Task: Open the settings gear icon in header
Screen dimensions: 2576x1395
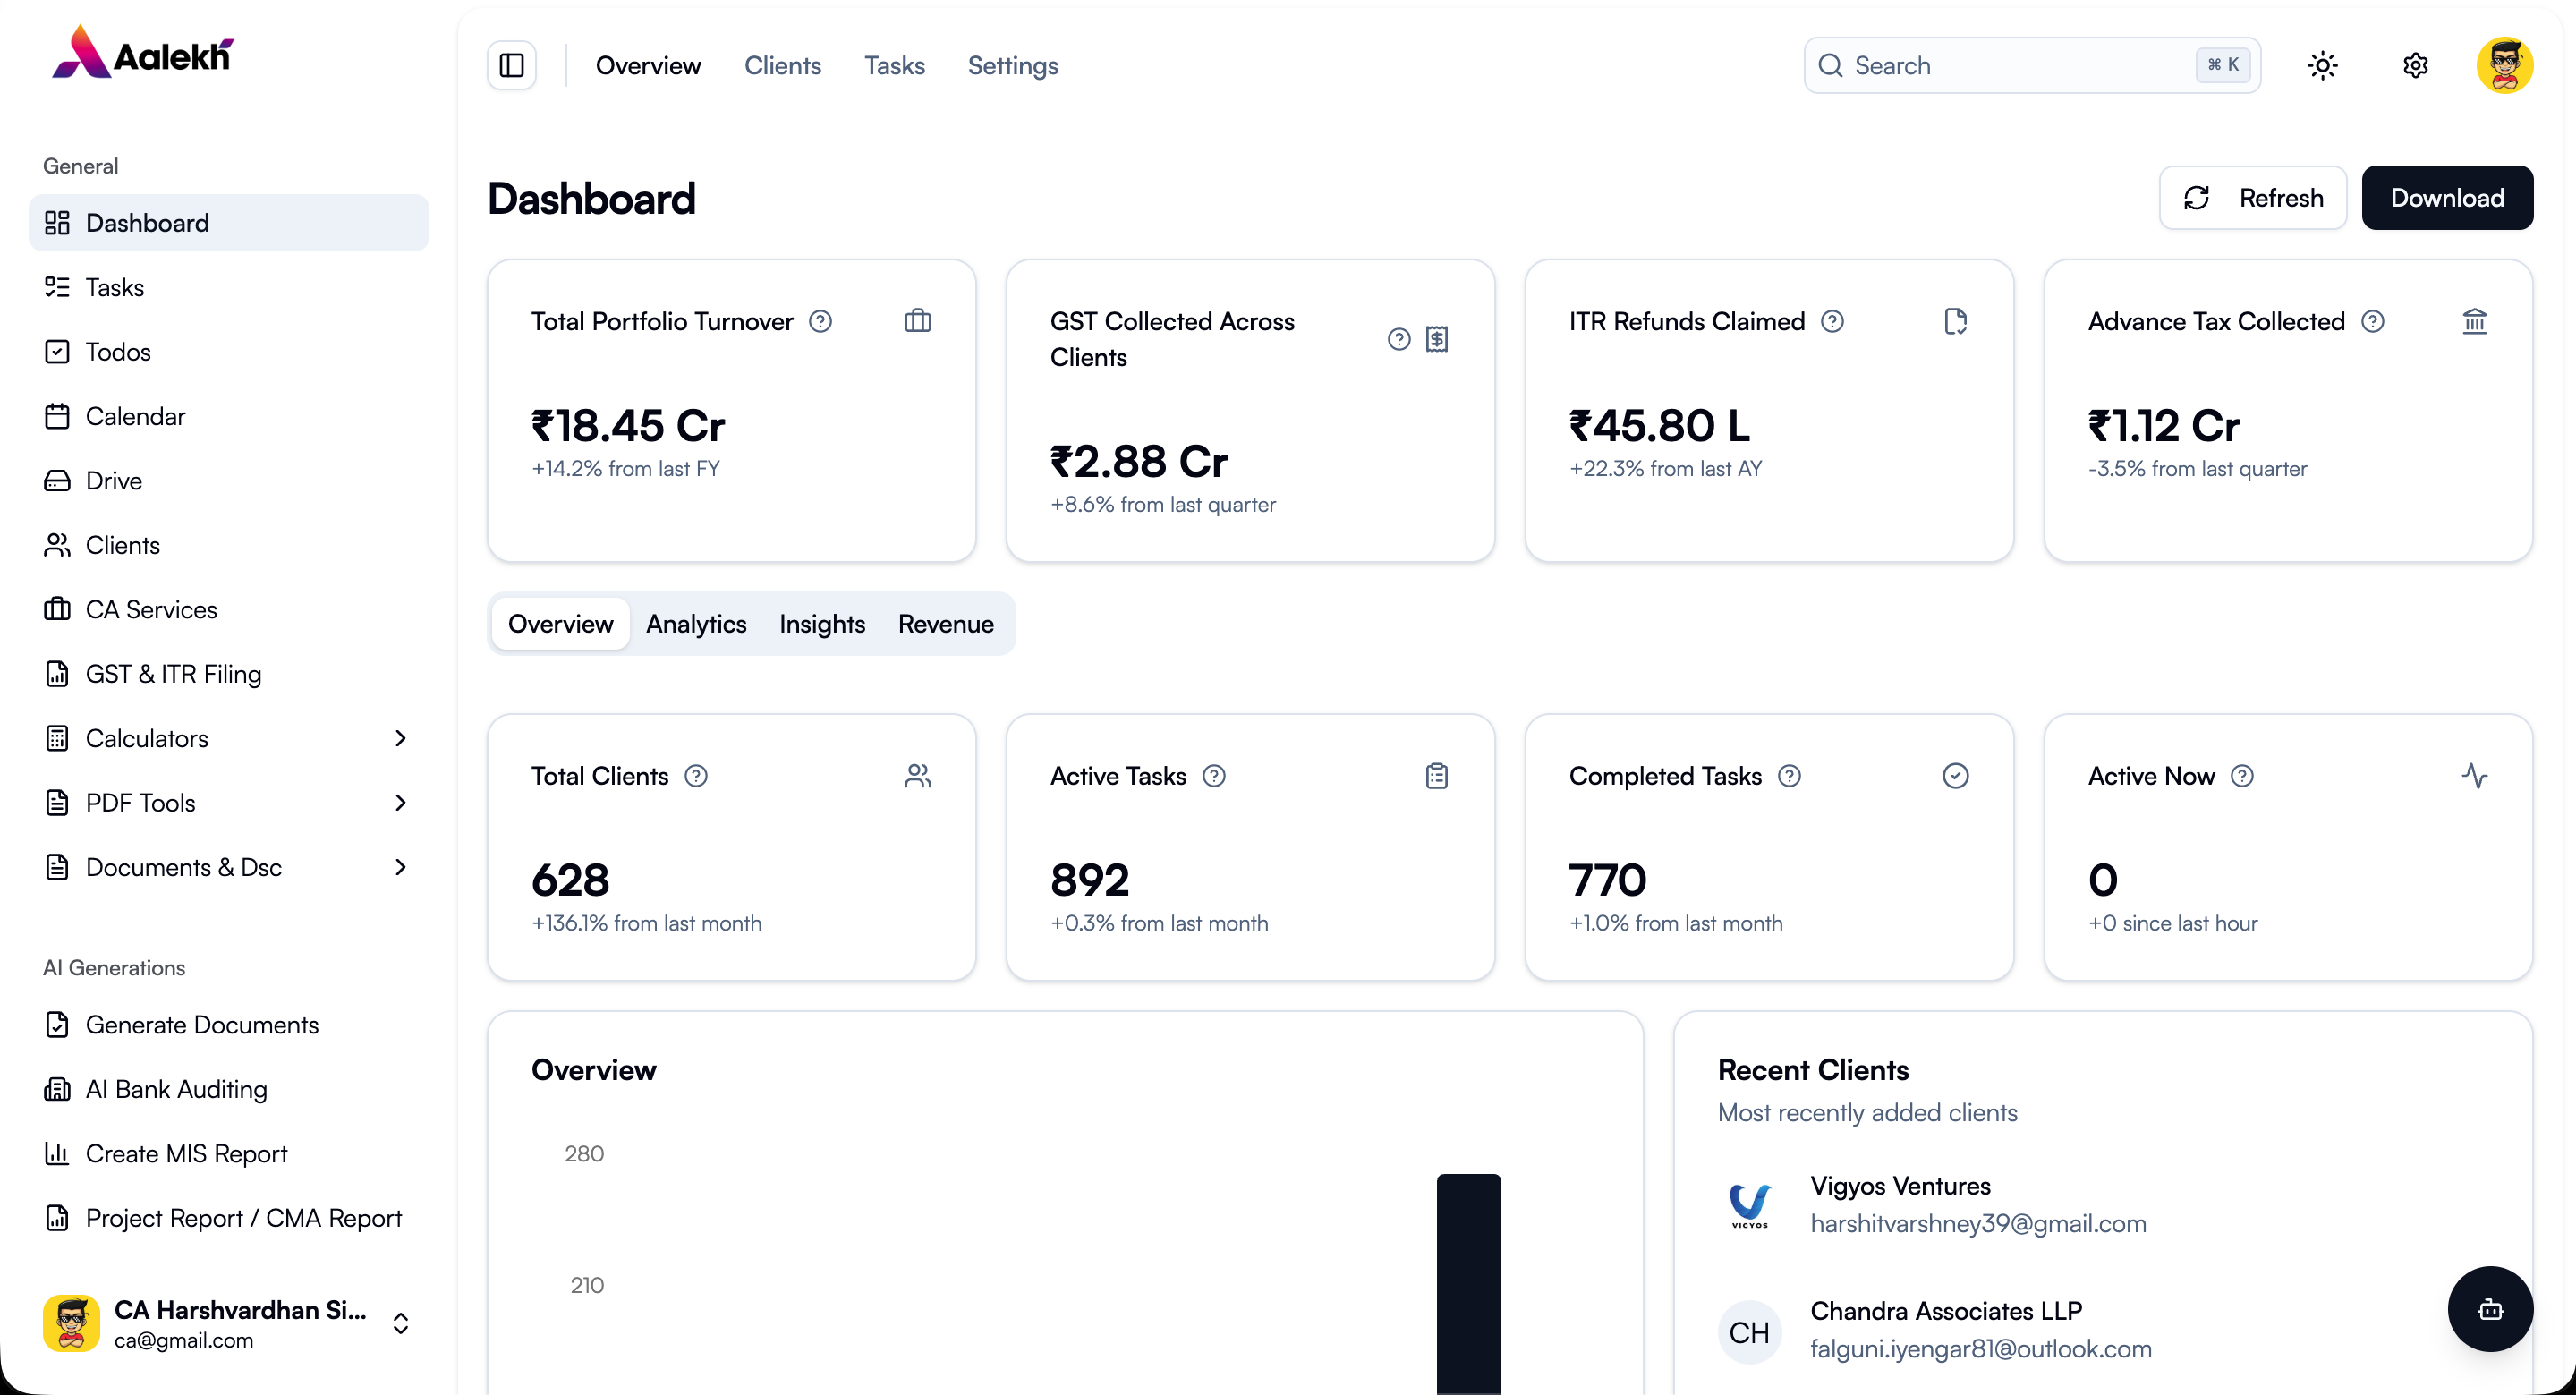Action: (x=2415, y=66)
